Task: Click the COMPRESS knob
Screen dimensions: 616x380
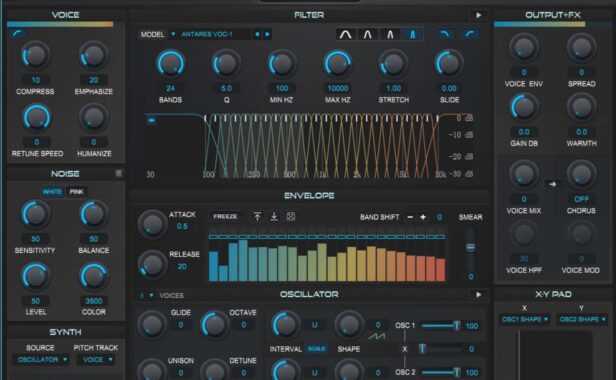Action: [x=35, y=56]
